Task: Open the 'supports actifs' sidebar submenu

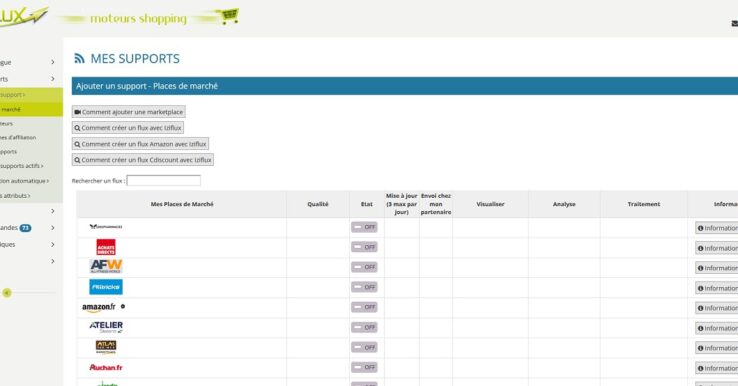Action: pyautogui.click(x=22, y=166)
